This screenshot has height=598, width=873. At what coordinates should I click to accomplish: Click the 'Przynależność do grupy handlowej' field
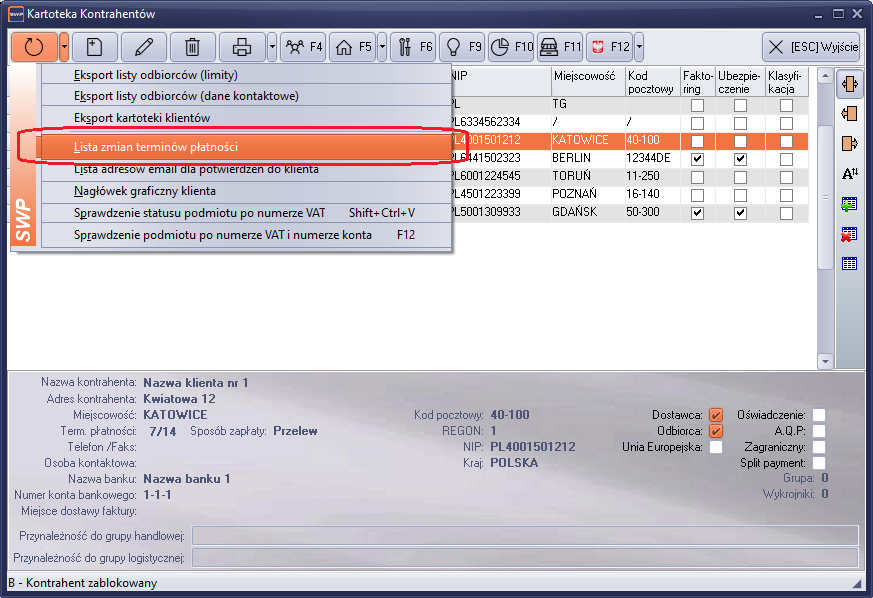524,535
